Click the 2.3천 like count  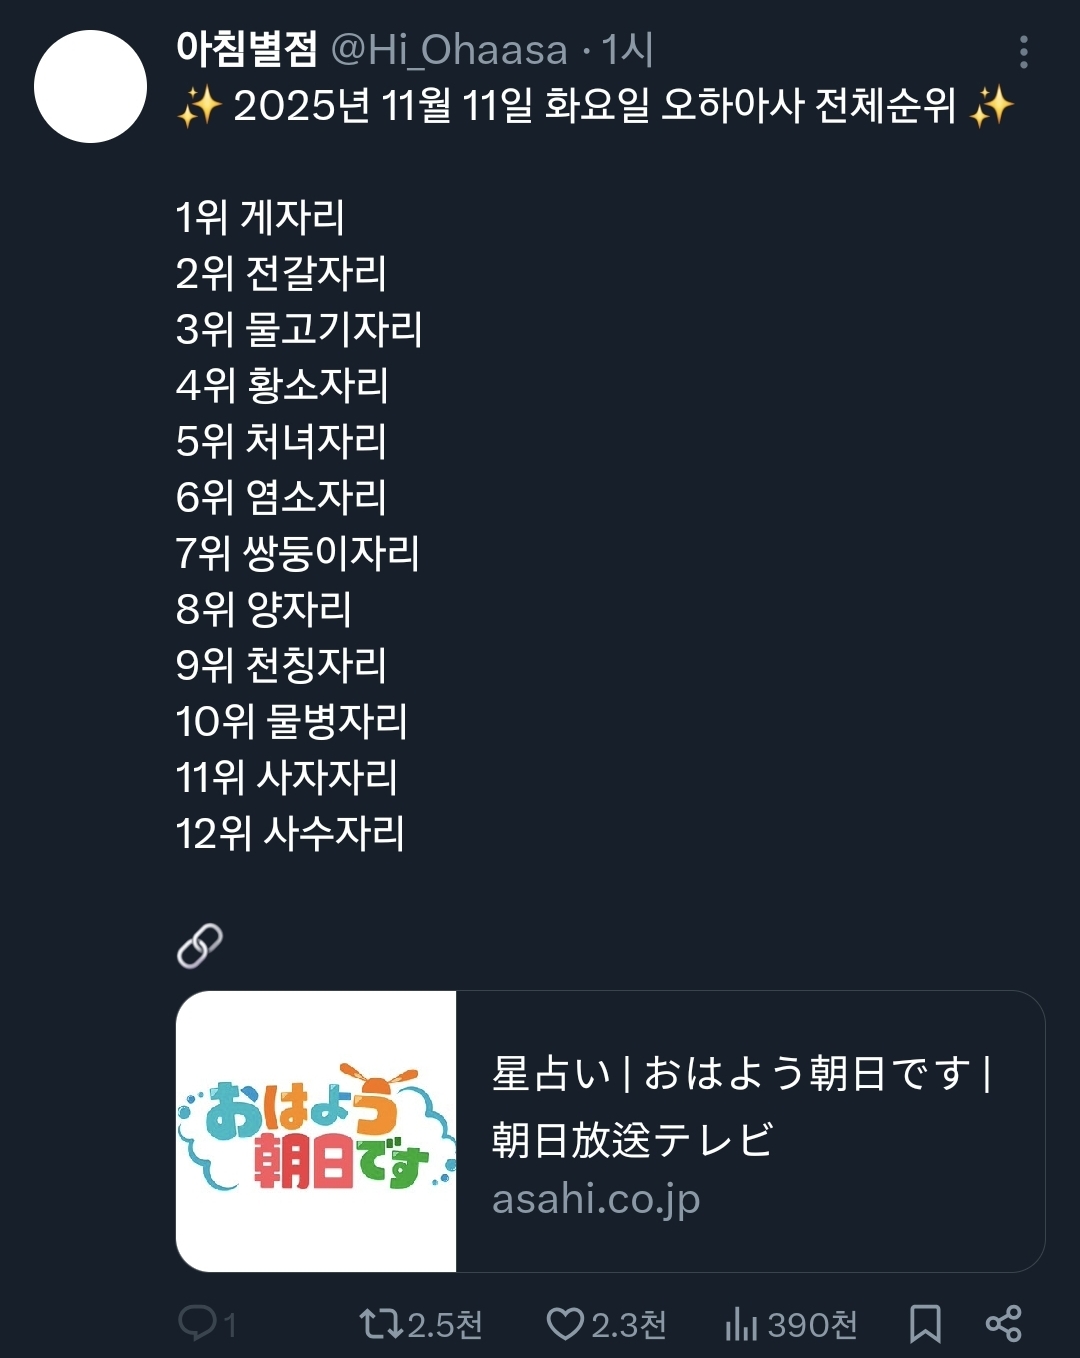click(629, 1325)
